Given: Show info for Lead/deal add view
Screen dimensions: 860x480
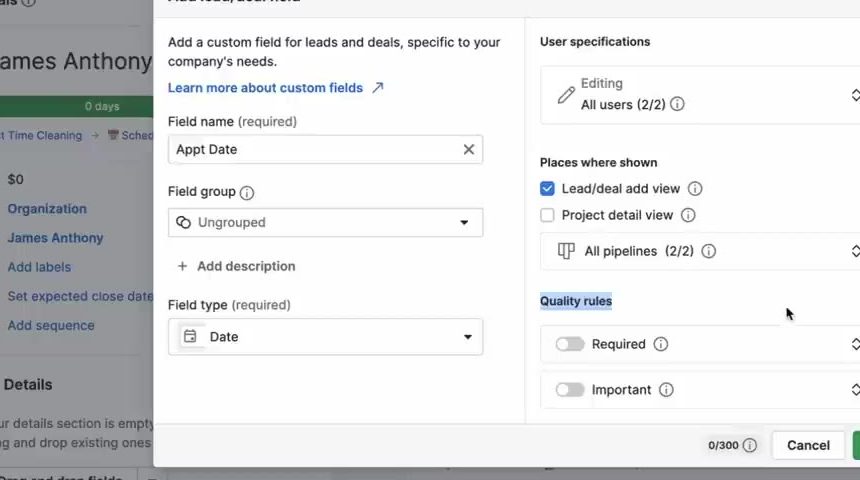Looking at the screenshot, I should pos(695,189).
